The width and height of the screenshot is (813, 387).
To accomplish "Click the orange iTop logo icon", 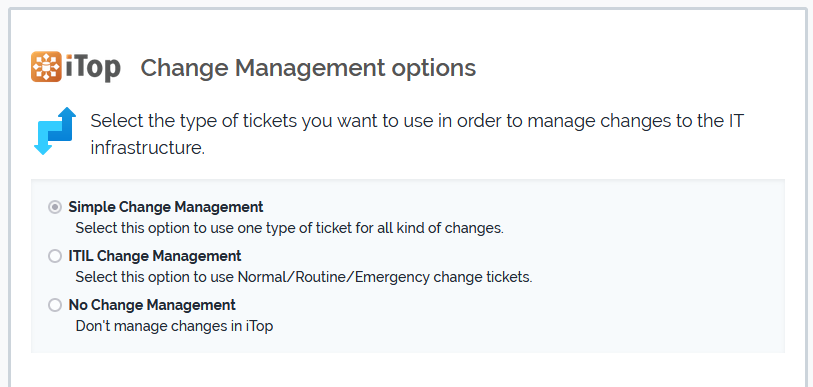I will click(x=46, y=66).
